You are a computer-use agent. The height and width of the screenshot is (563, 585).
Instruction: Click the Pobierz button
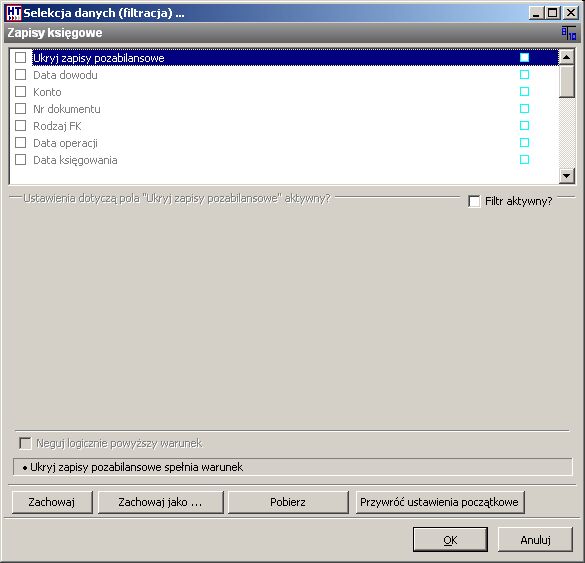(x=288, y=502)
